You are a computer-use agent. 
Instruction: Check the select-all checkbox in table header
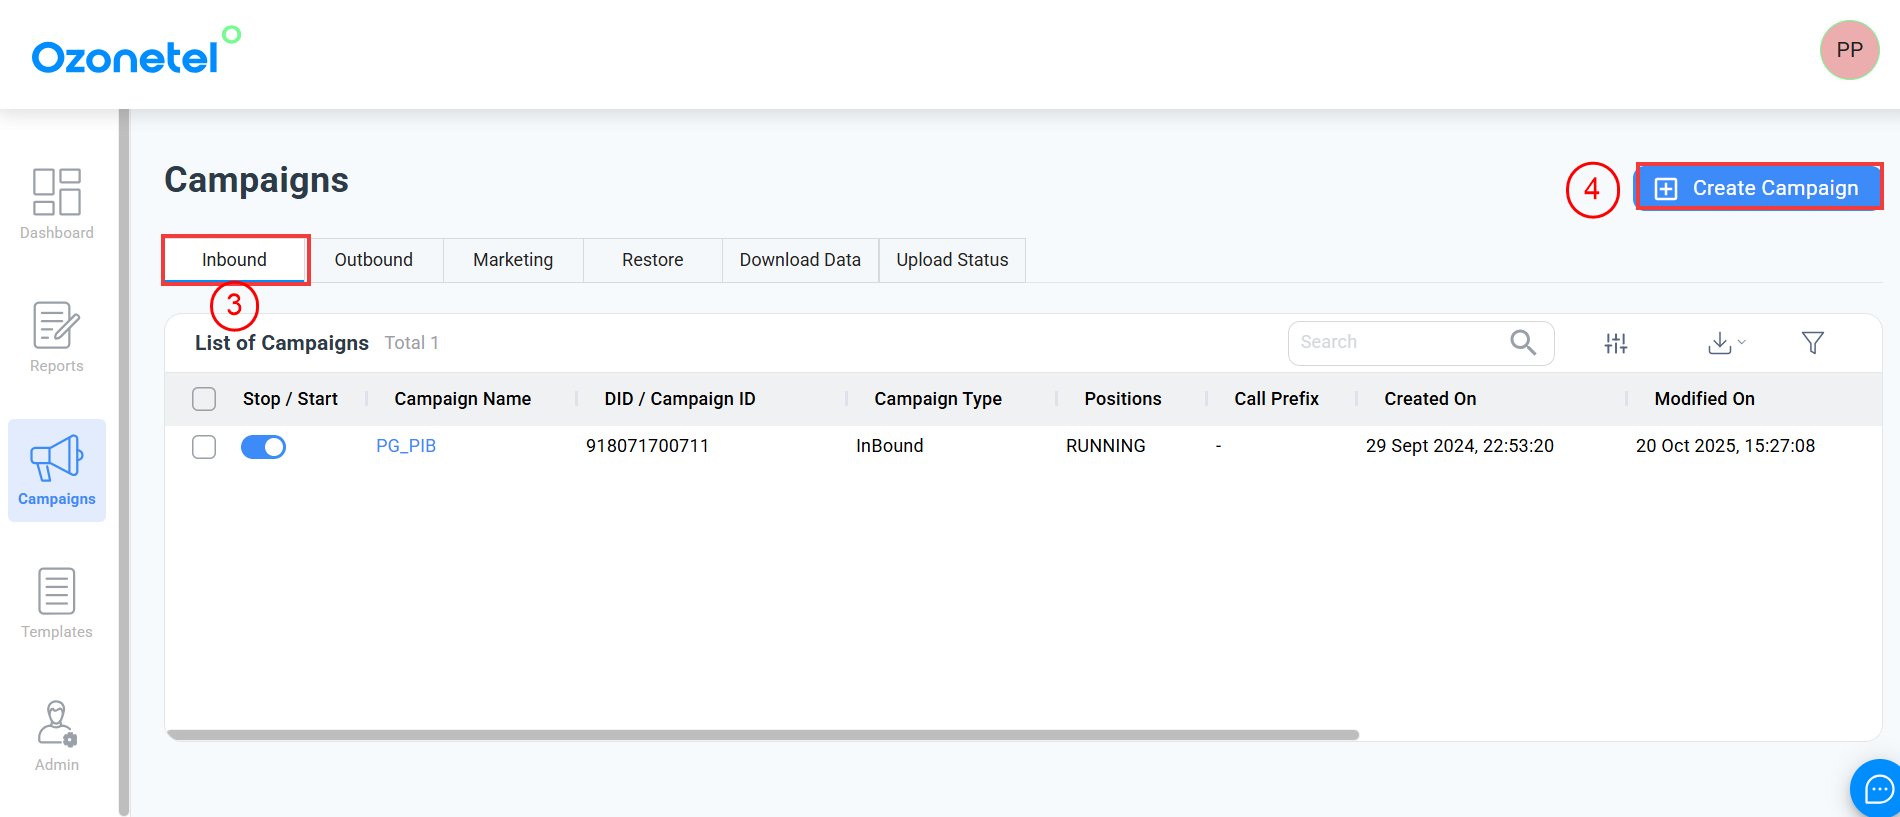point(204,399)
